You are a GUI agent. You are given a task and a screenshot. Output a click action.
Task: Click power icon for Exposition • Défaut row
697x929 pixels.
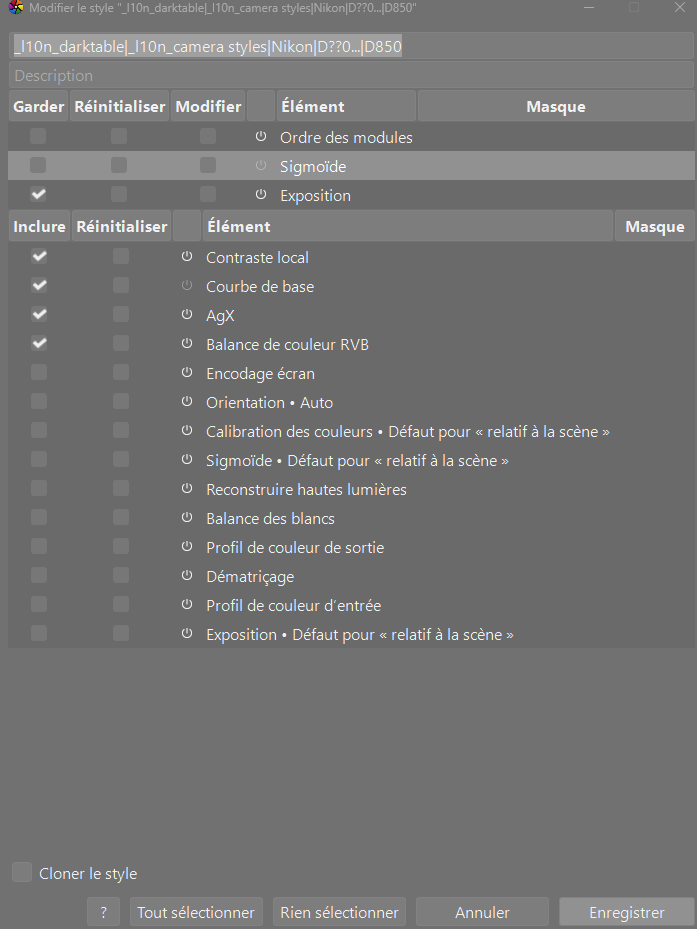[187, 635]
